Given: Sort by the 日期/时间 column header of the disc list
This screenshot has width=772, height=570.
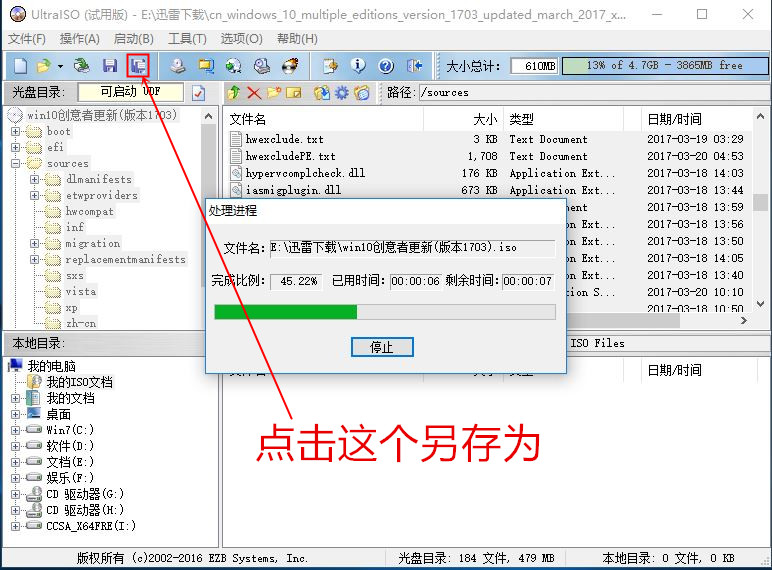Looking at the screenshot, I should pyautogui.click(x=697, y=119).
